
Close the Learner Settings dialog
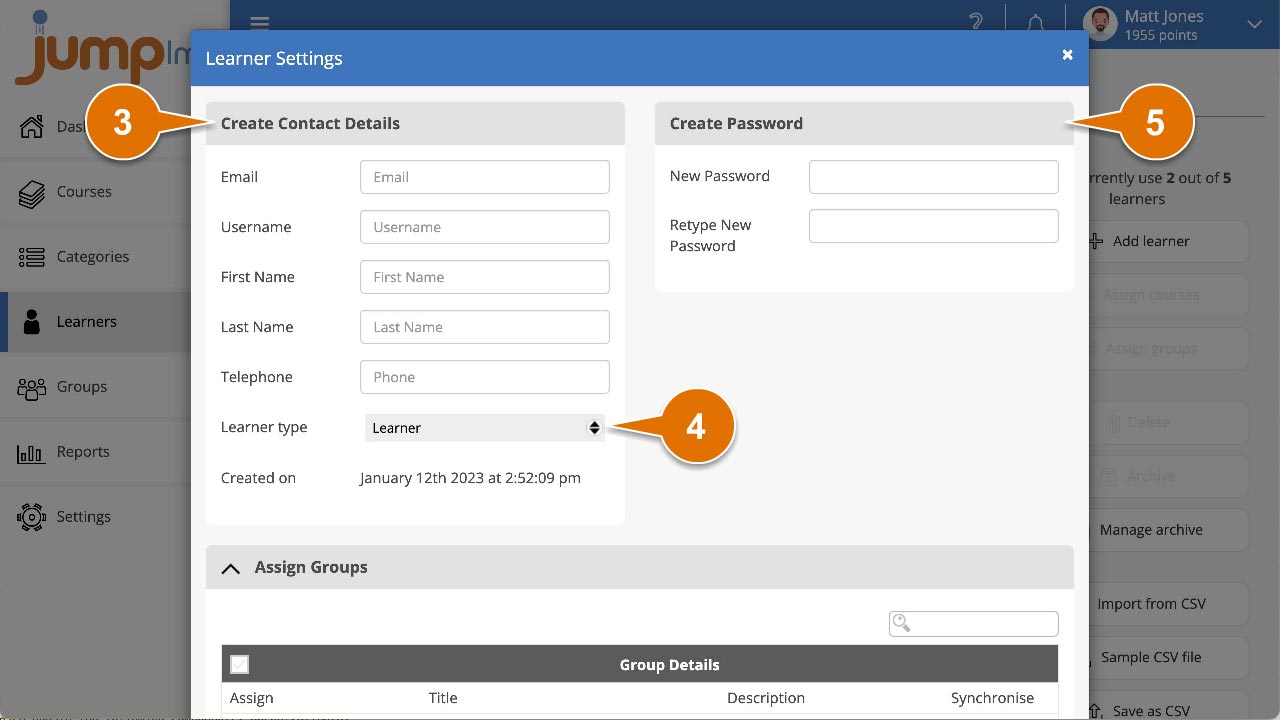1067,55
